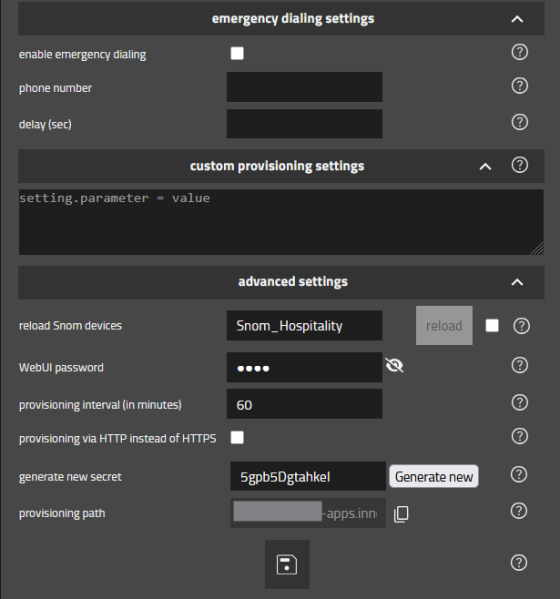Tick the checkbox next to reload button
This screenshot has height=599, width=560.
click(x=492, y=326)
